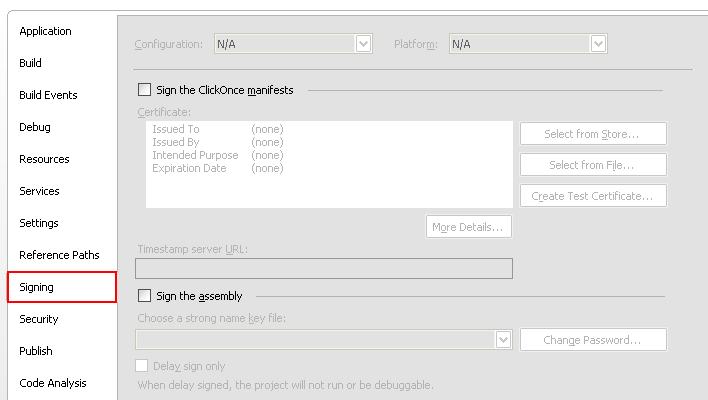Open the Services tab
The height and width of the screenshot is (400, 708).
tap(39, 191)
